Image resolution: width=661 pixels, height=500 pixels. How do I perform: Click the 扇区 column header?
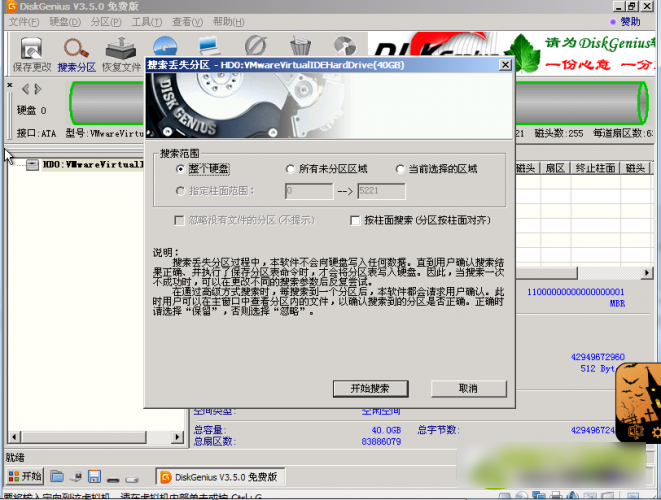pyautogui.click(x=555, y=168)
